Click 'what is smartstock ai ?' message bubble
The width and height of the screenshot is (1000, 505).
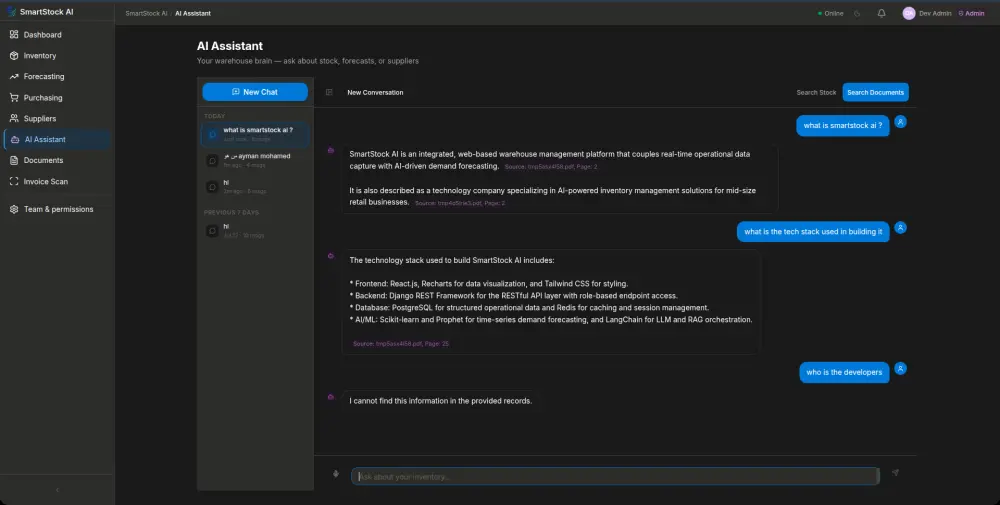coord(842,126)
